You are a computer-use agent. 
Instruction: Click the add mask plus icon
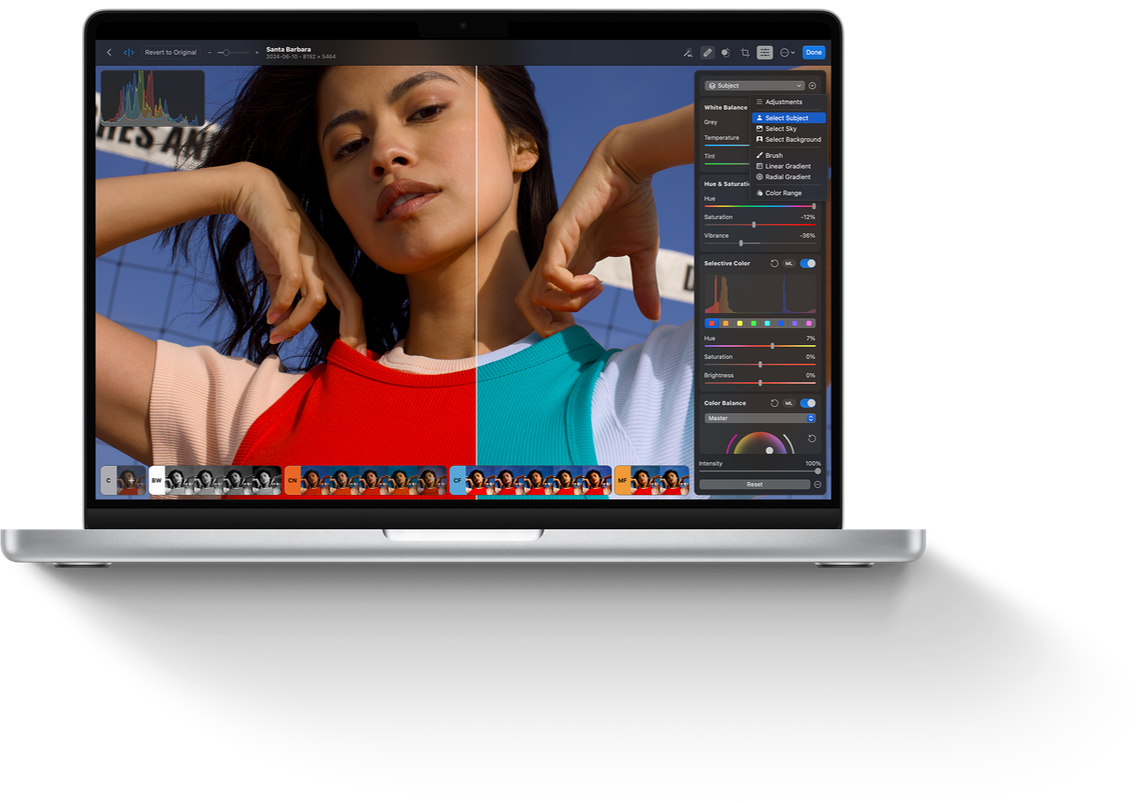point(812,86)
